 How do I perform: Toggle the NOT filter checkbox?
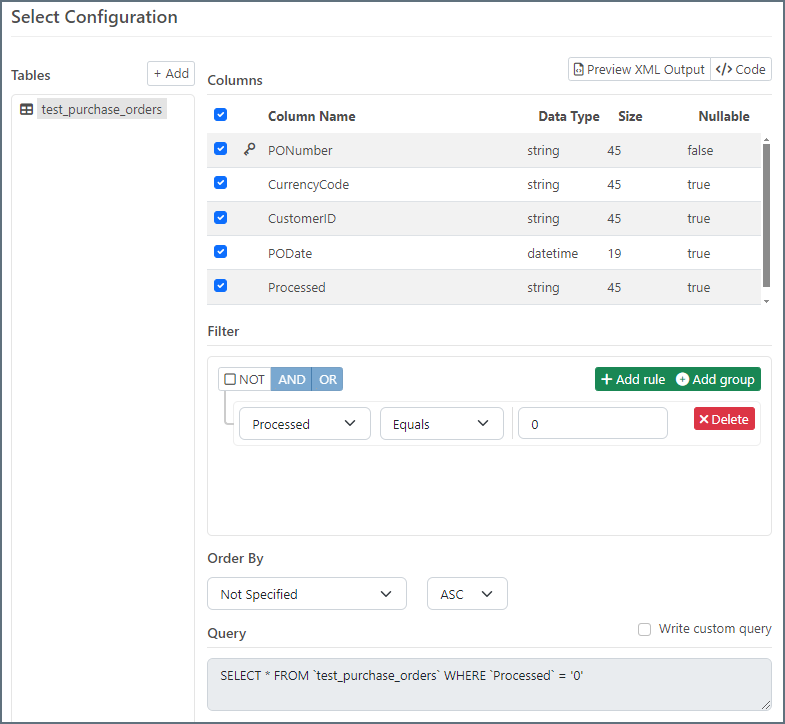click(231, 379)
